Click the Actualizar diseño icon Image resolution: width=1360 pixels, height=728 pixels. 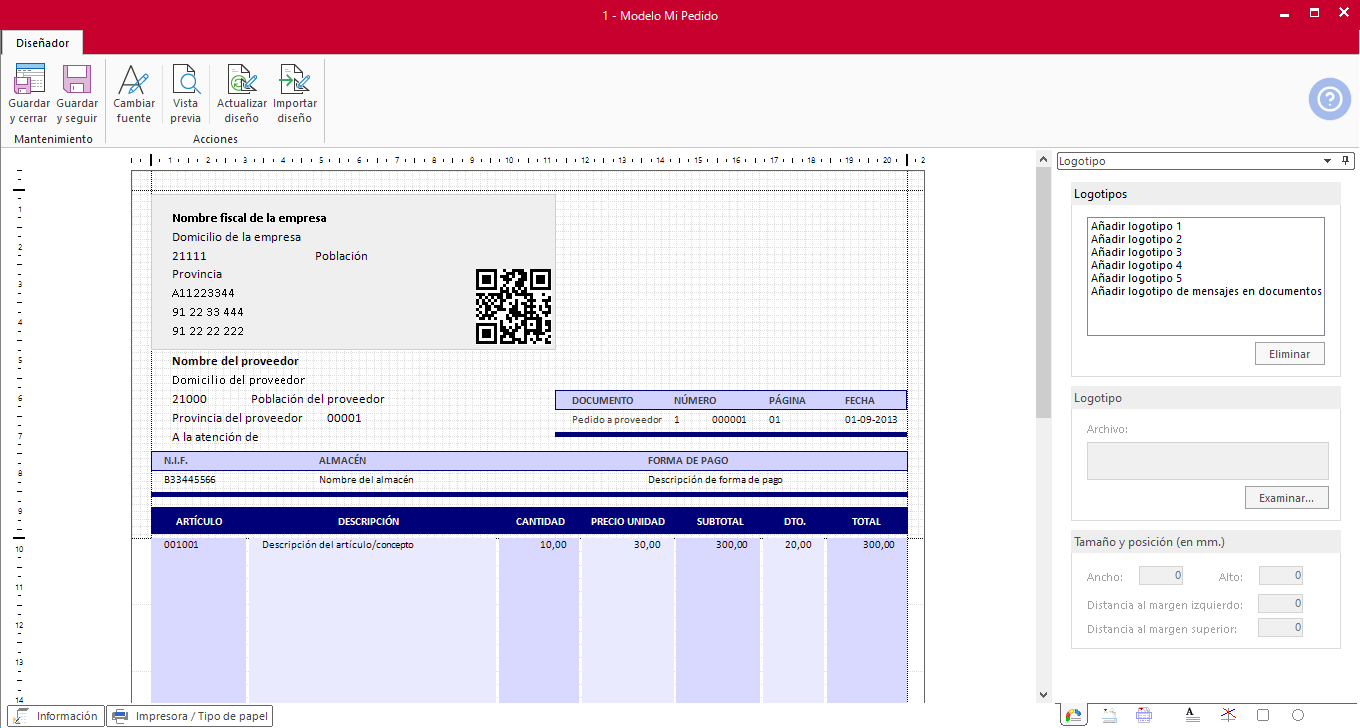pyautogui.click(x=242, y=79)
